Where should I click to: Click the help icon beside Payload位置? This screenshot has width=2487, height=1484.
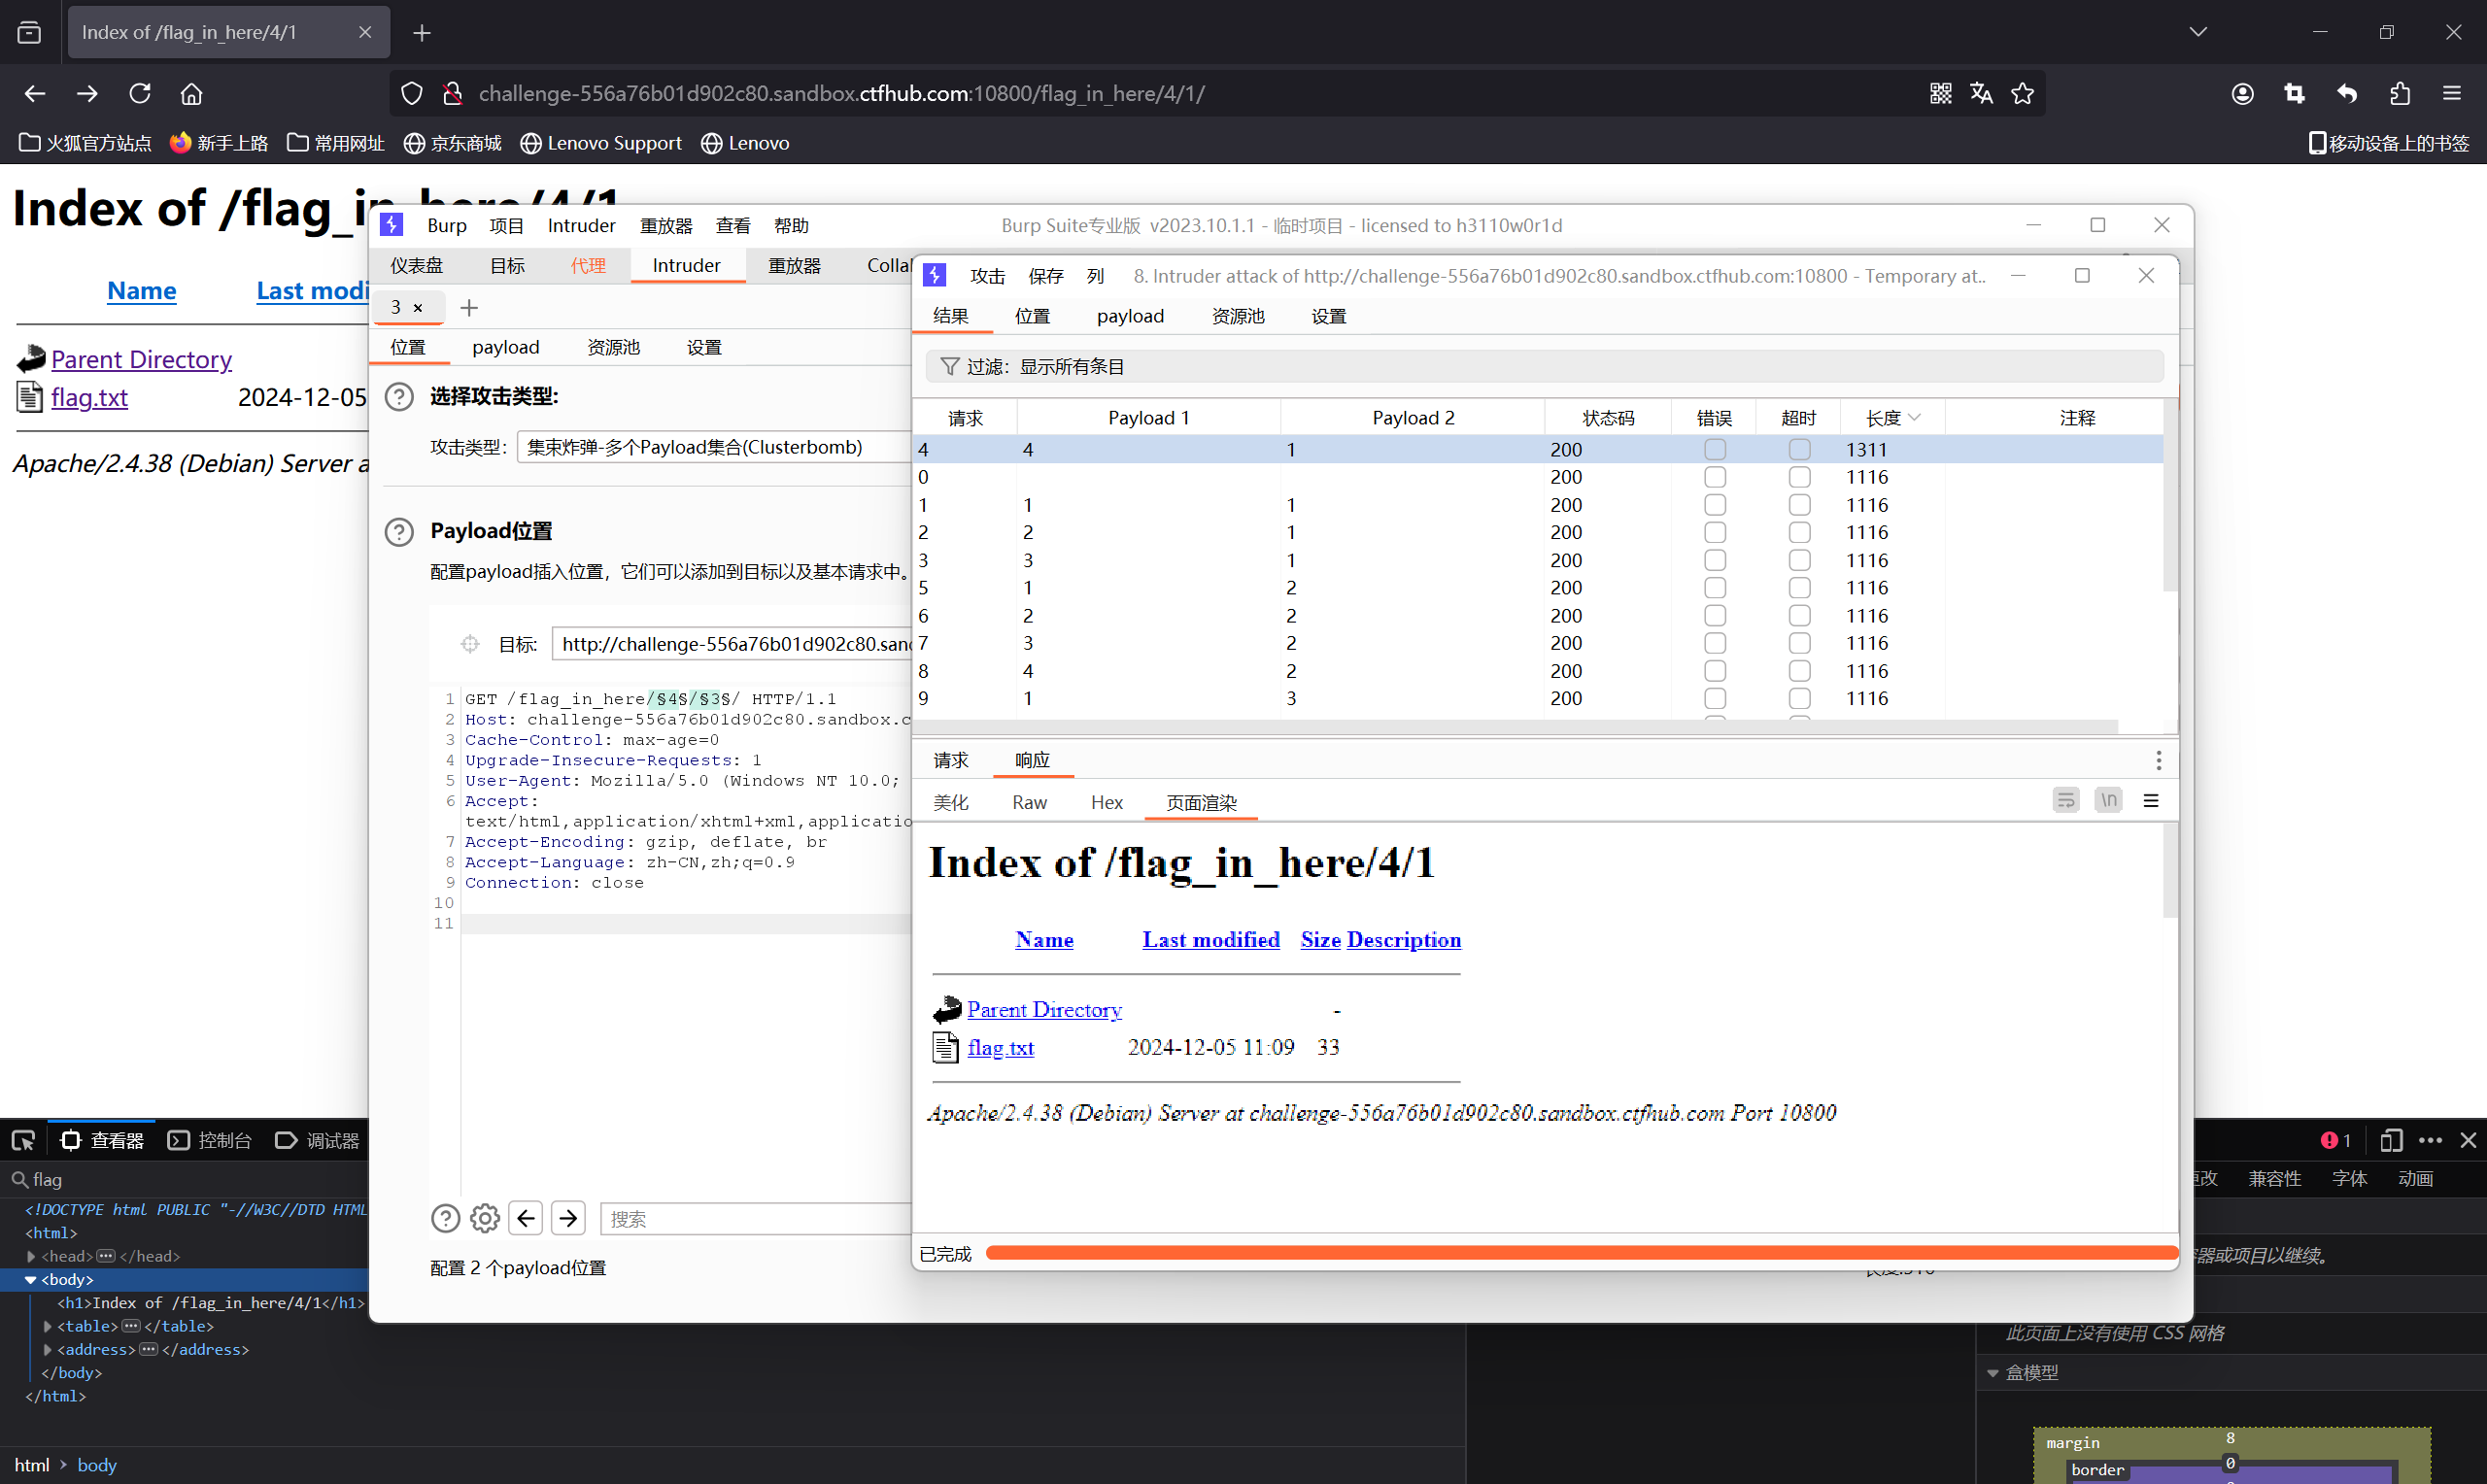click(x=399, y=531)
